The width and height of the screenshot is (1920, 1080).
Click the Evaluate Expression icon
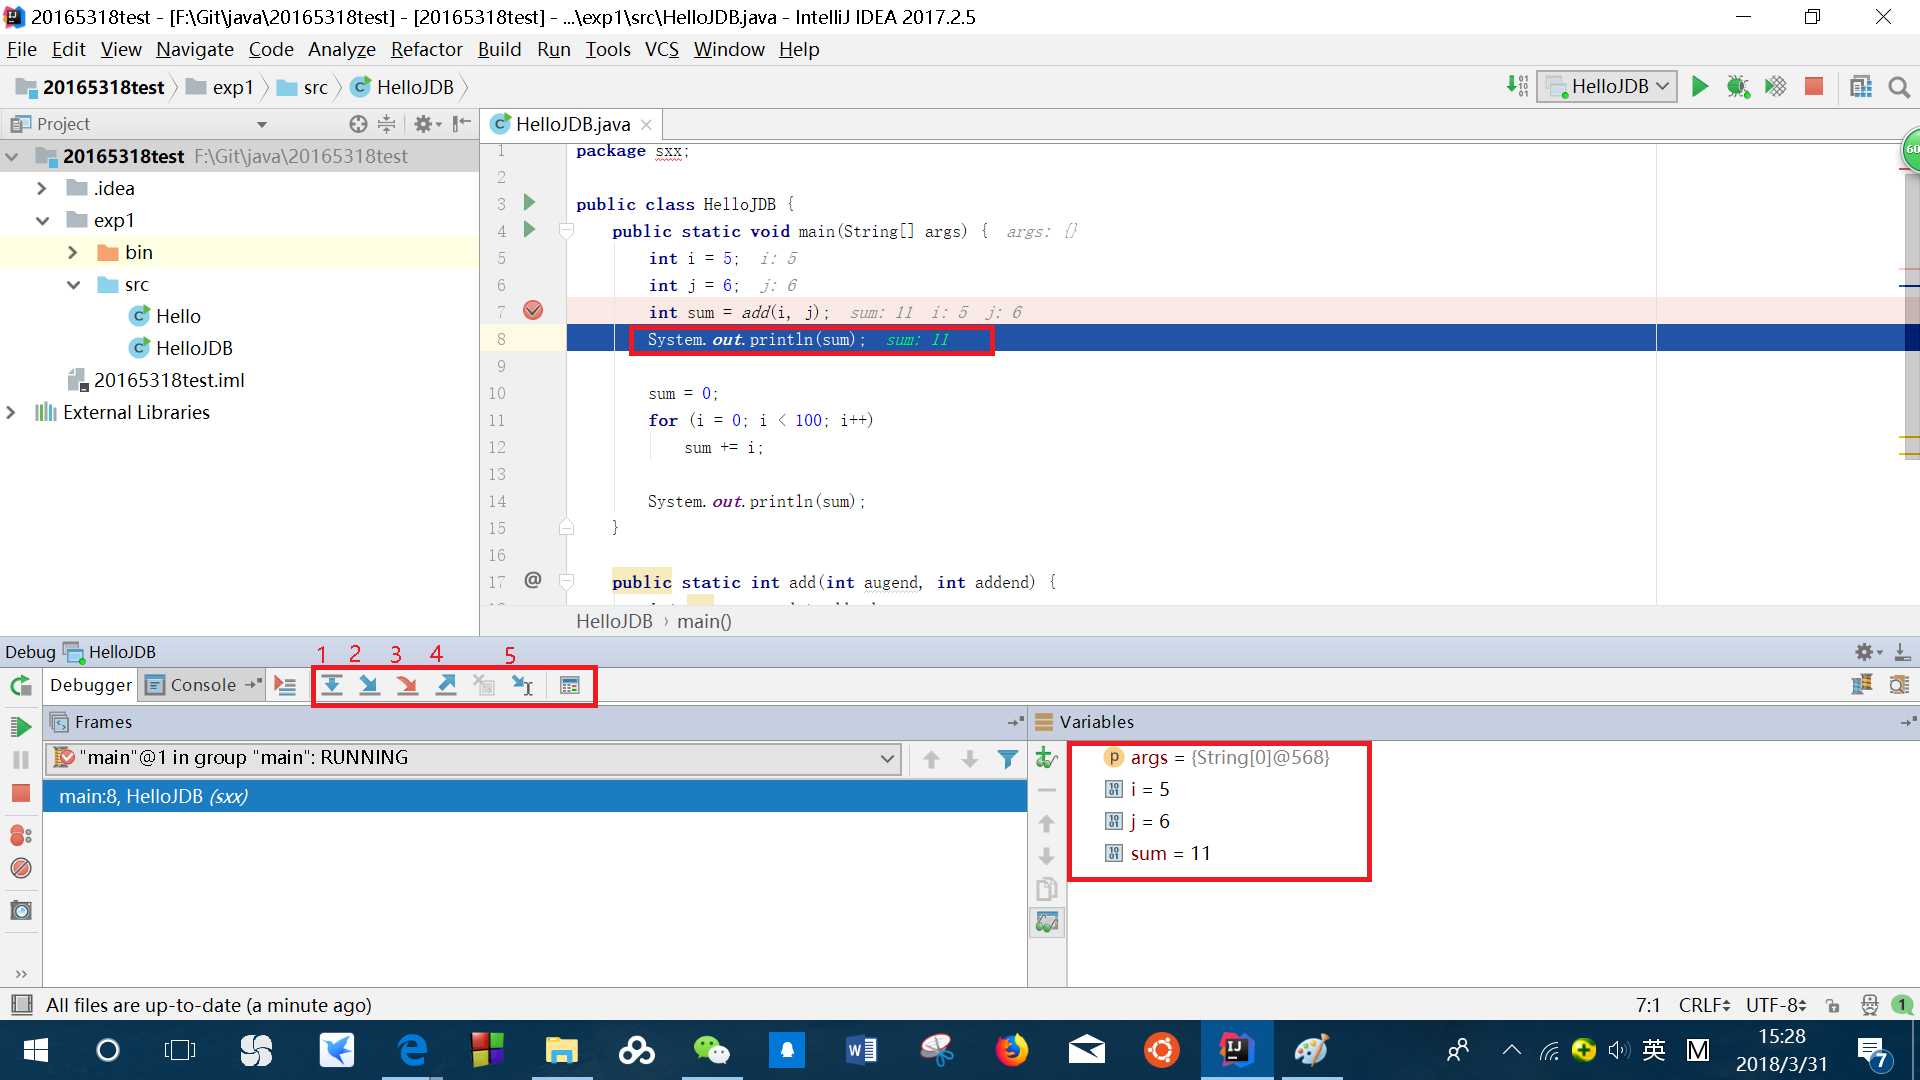tap(570, 684)
